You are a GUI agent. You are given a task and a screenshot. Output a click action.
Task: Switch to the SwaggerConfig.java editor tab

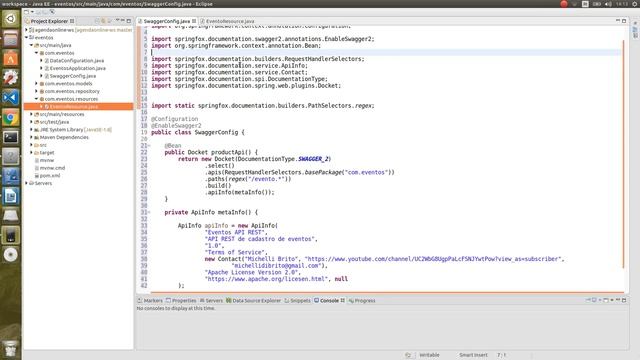(167, 21)
